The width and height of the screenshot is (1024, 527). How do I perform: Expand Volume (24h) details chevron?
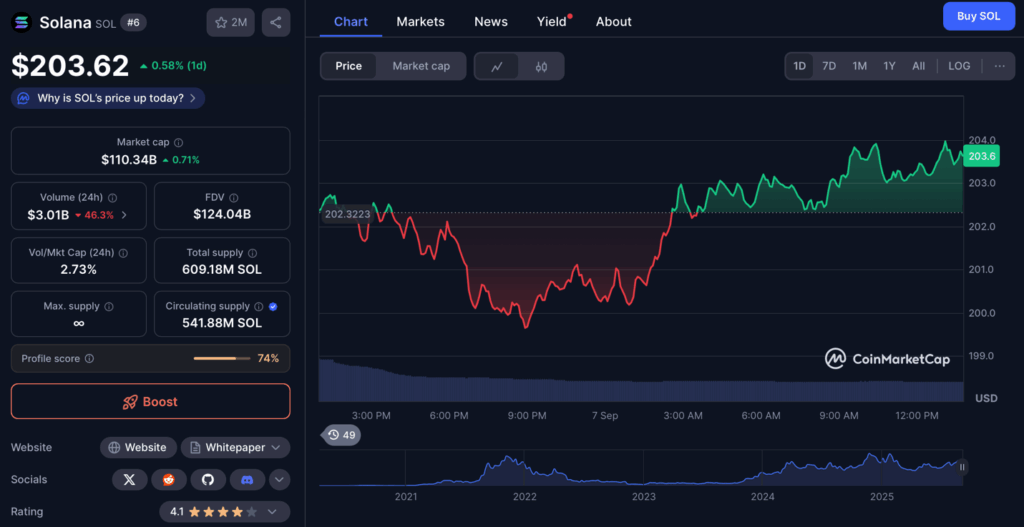click(124, 215)
